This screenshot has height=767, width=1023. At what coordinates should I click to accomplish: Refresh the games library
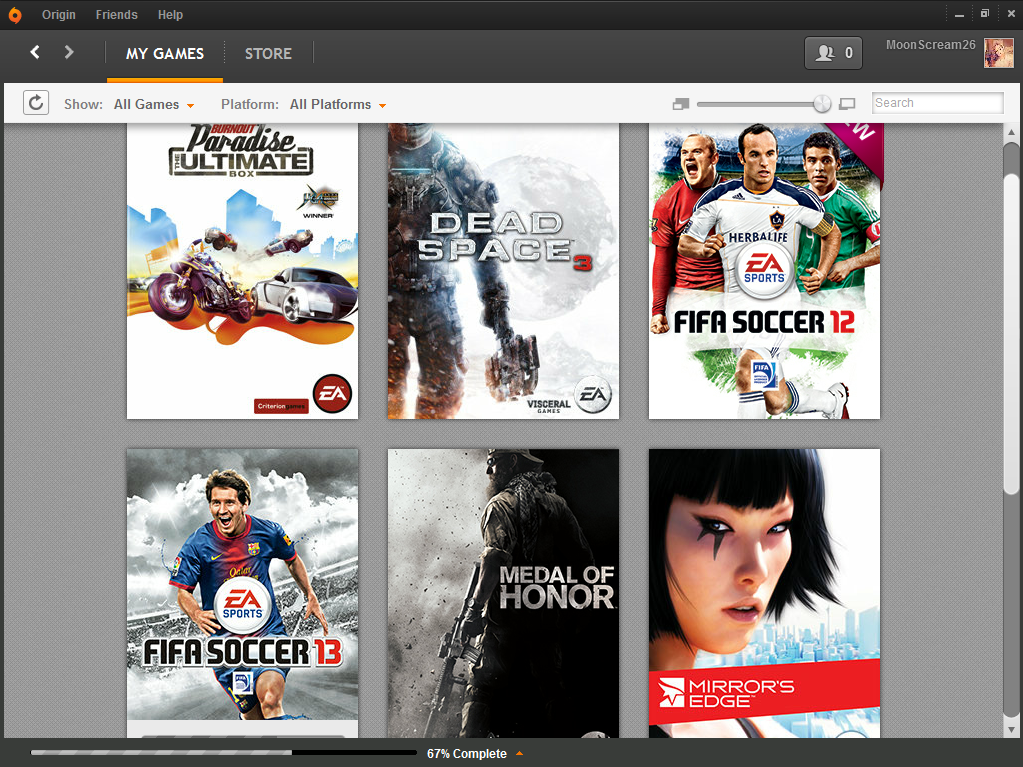(36, 103)
